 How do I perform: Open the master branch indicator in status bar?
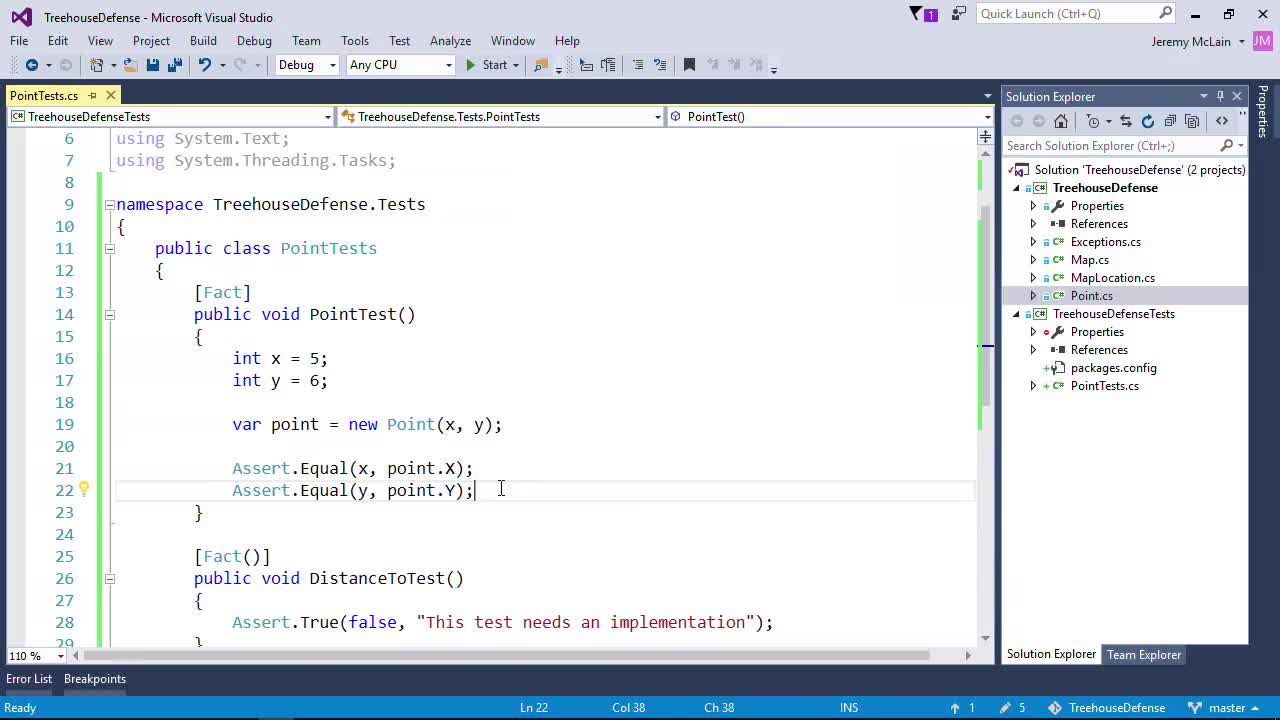click(1227, 707)
